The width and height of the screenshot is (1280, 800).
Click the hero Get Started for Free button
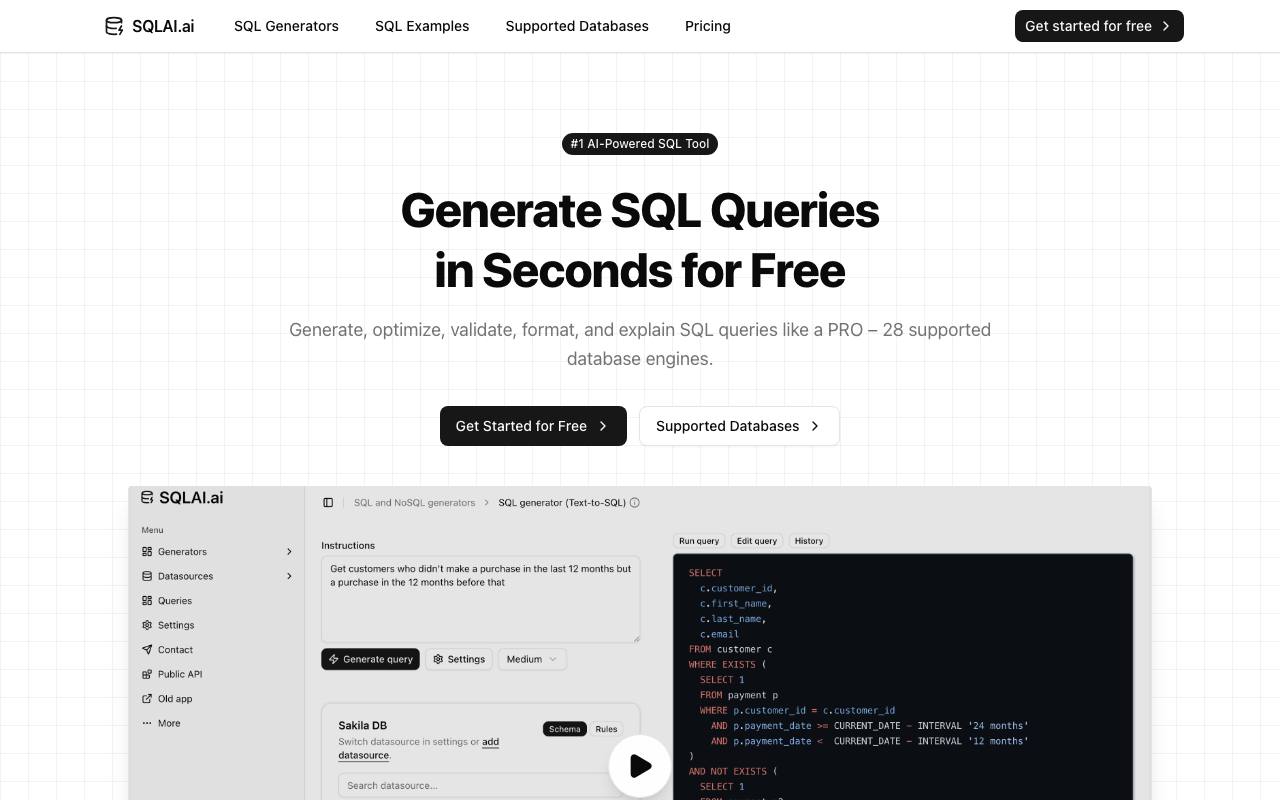[533, 426]
